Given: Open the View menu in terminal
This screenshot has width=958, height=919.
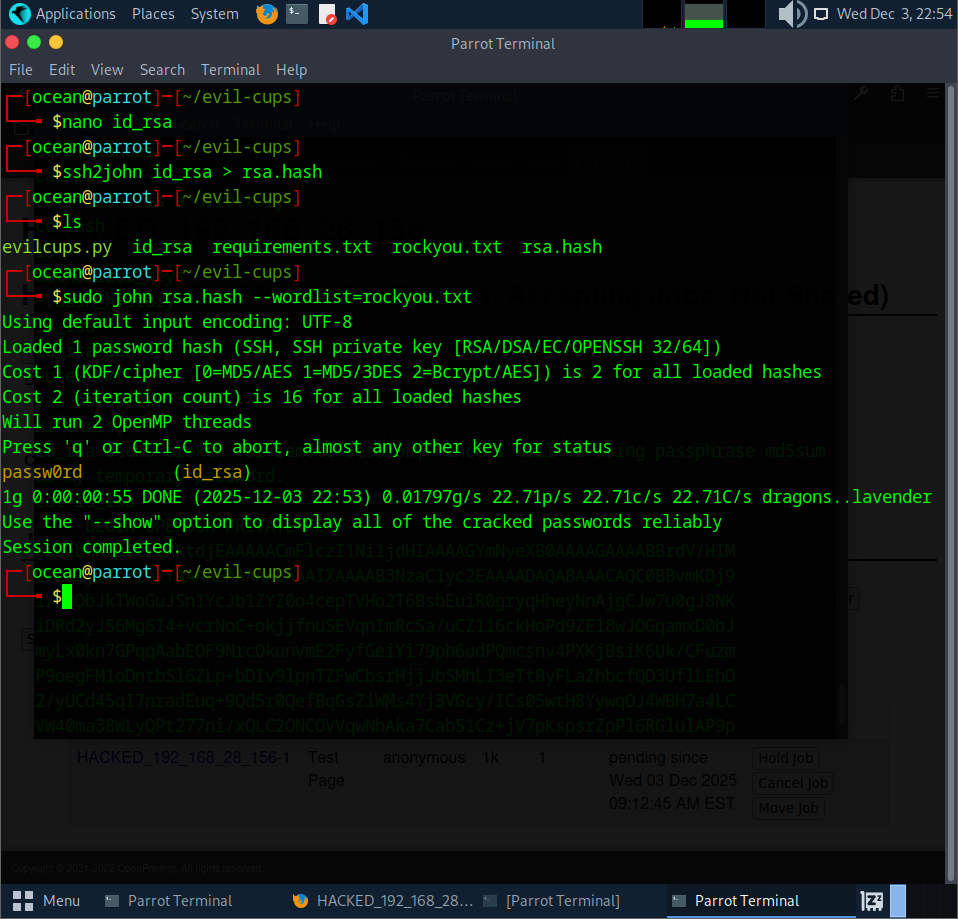Looking at the screenshot, I should tap(107, 70).
